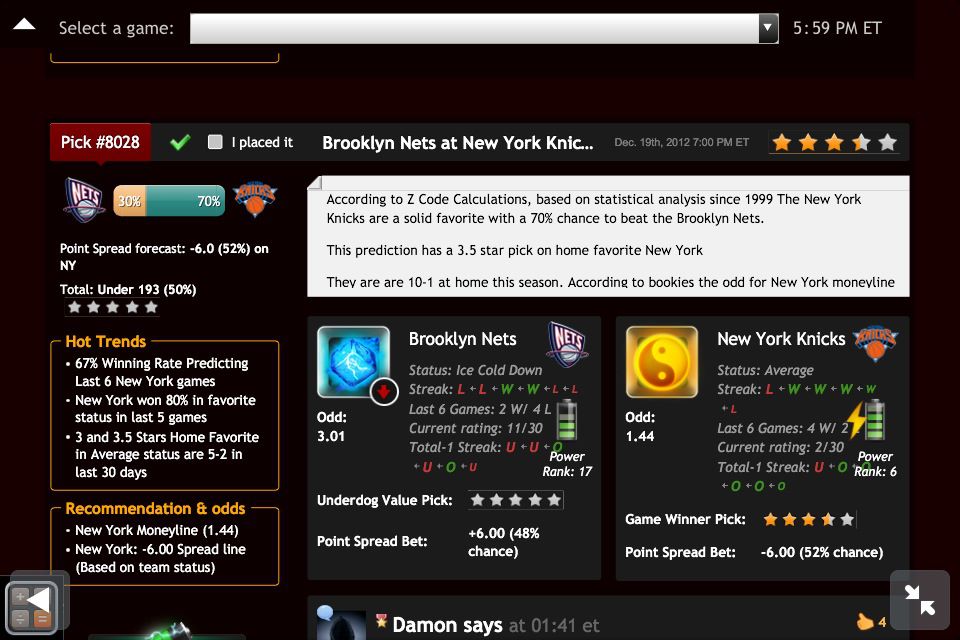Screen dimensions: 960x640
Task: Collapse panel with top-left up arrow
Action: (x=24, y=24)
